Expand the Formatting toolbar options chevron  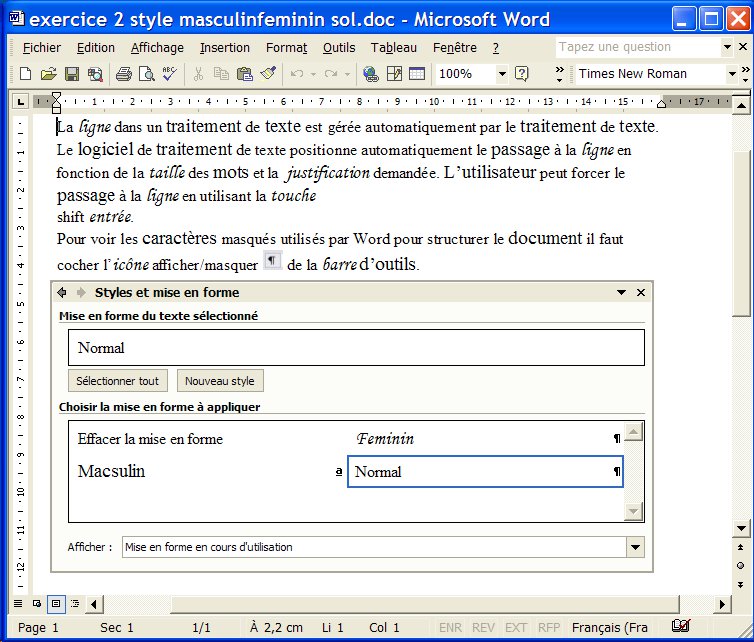[745, 74]
